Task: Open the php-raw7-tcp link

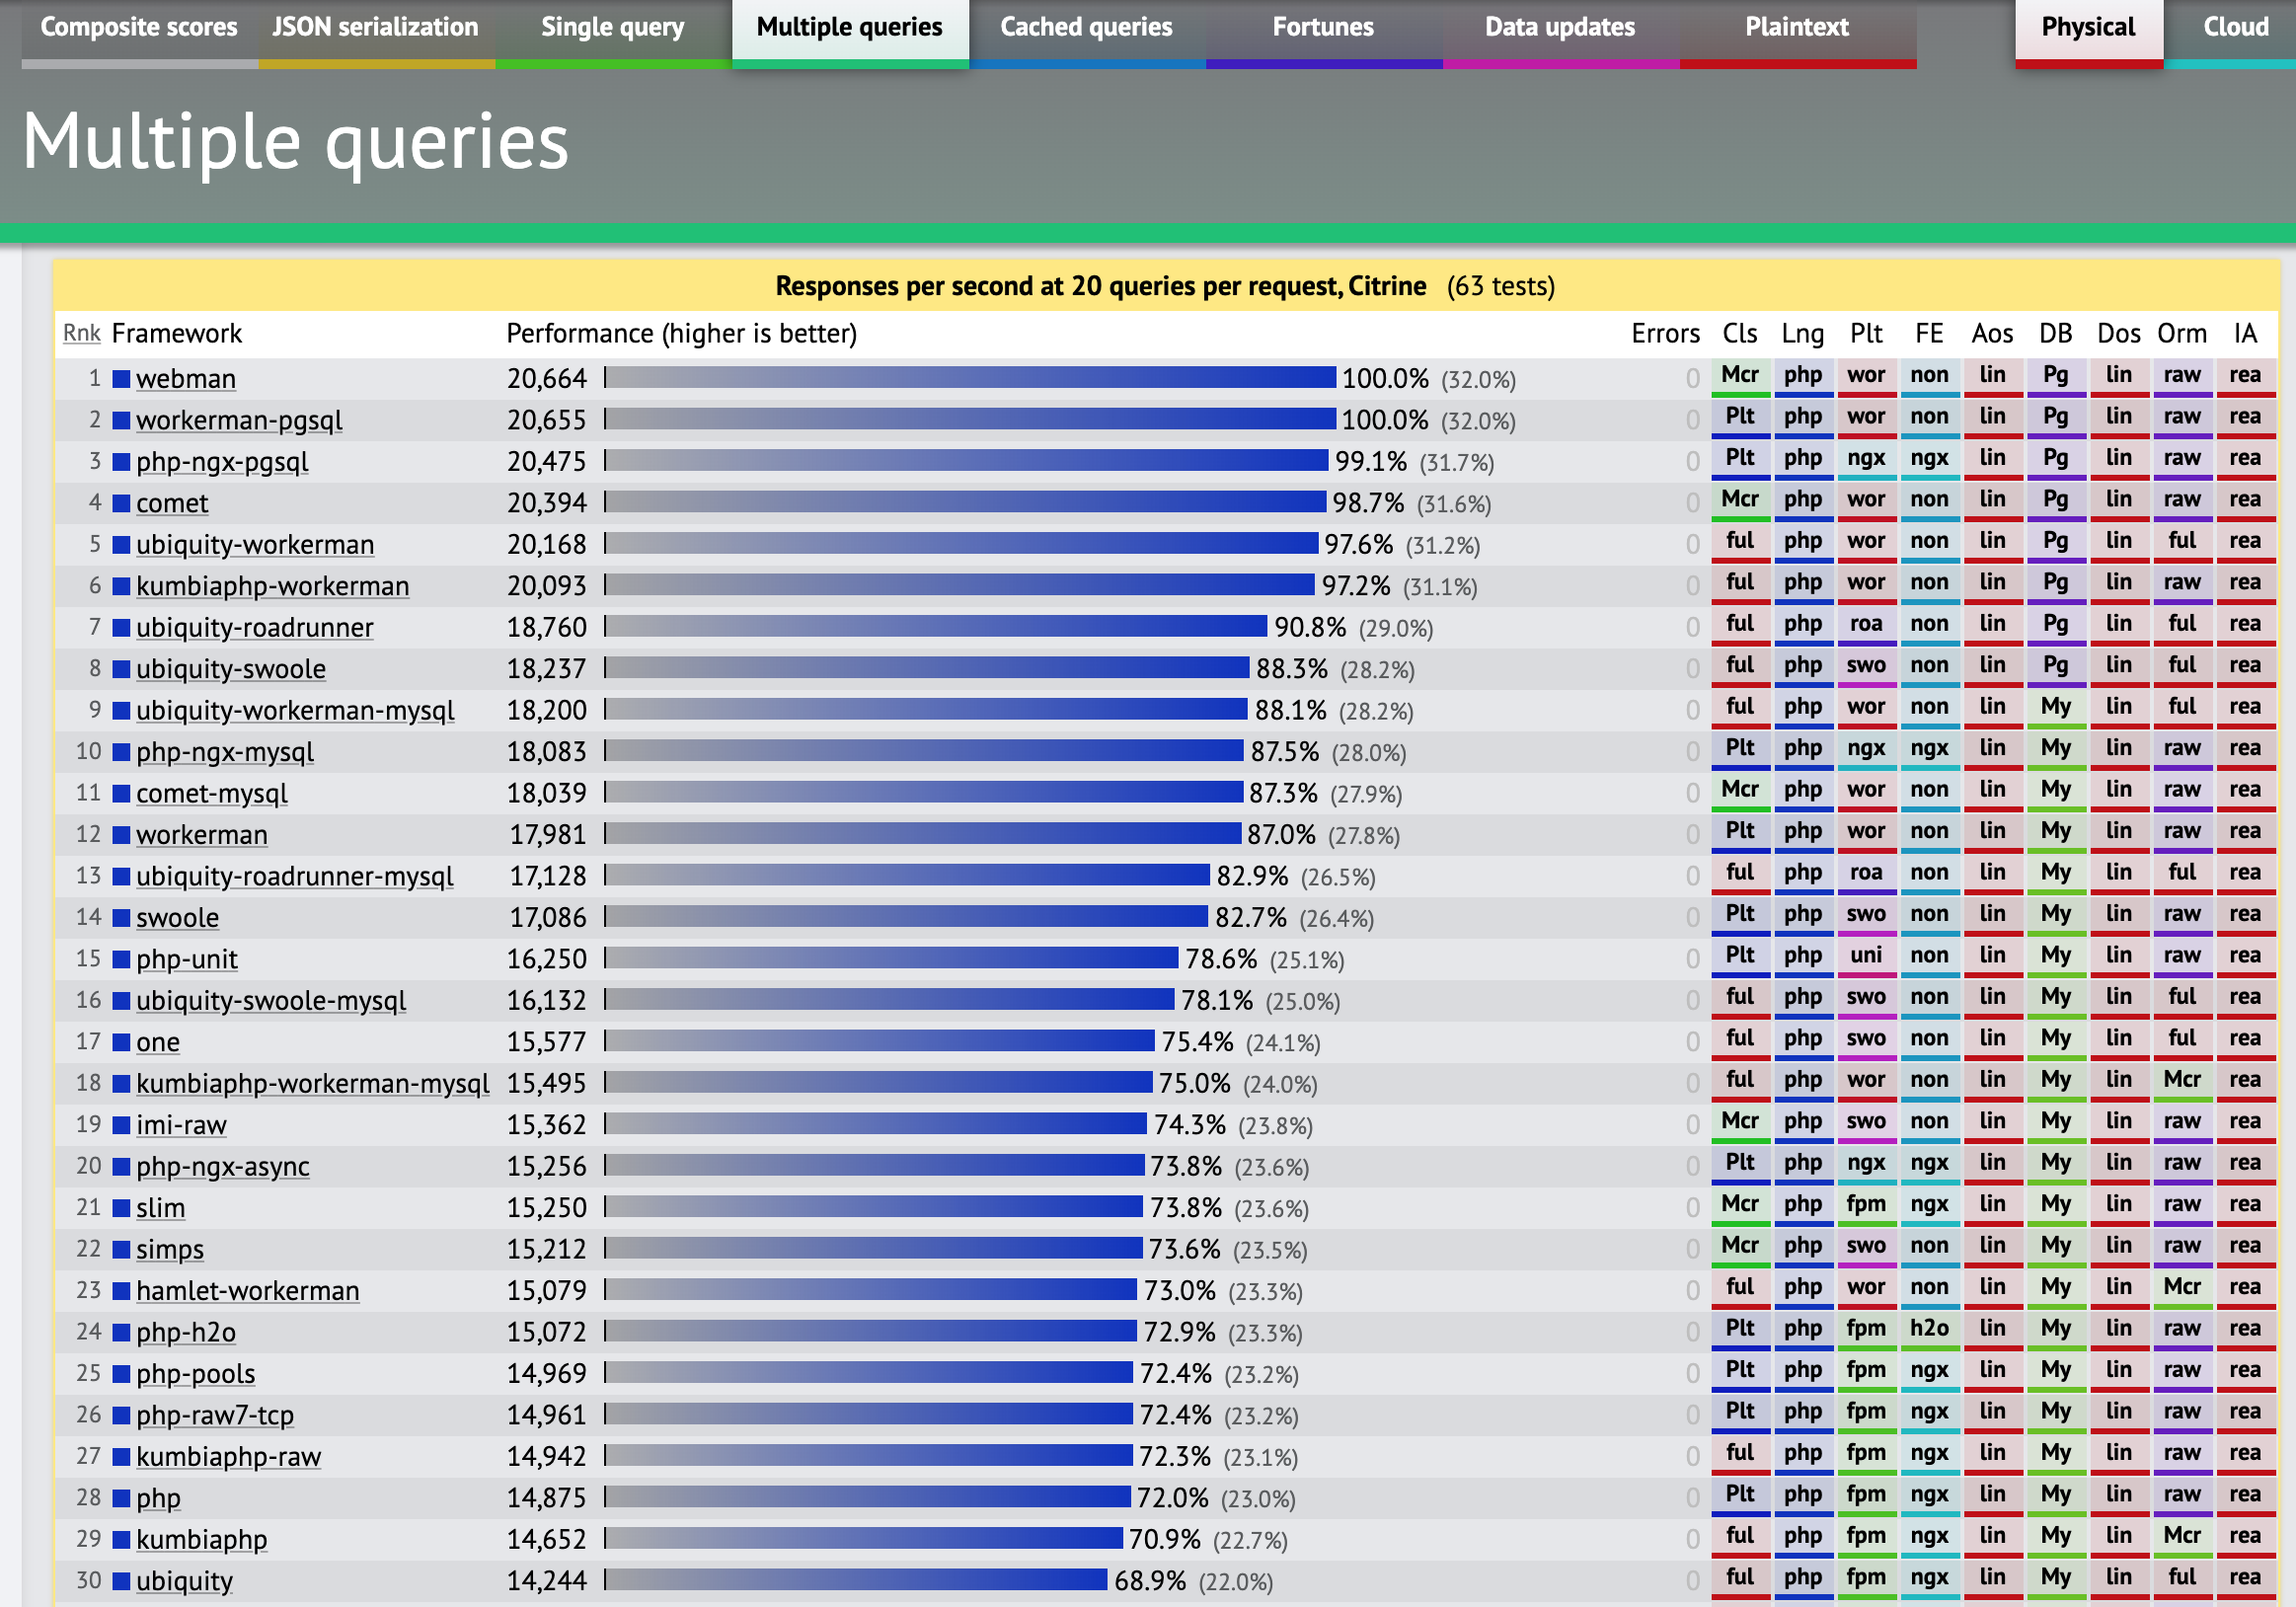Action: (x=215, y=1416)
